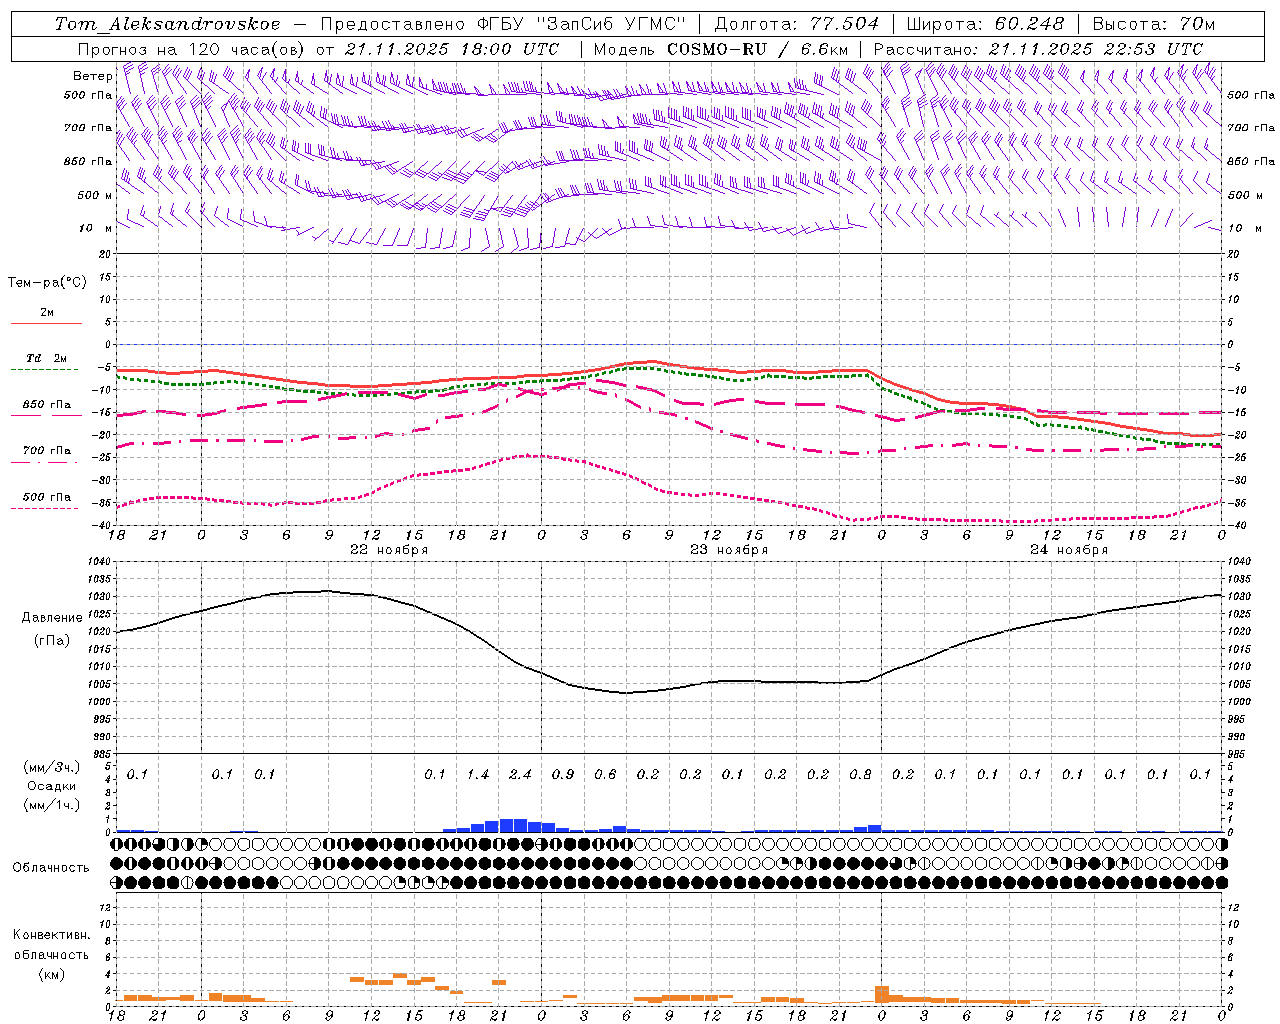
Task: Click the "Осадки" precipitation label
Action: [52, 786]
